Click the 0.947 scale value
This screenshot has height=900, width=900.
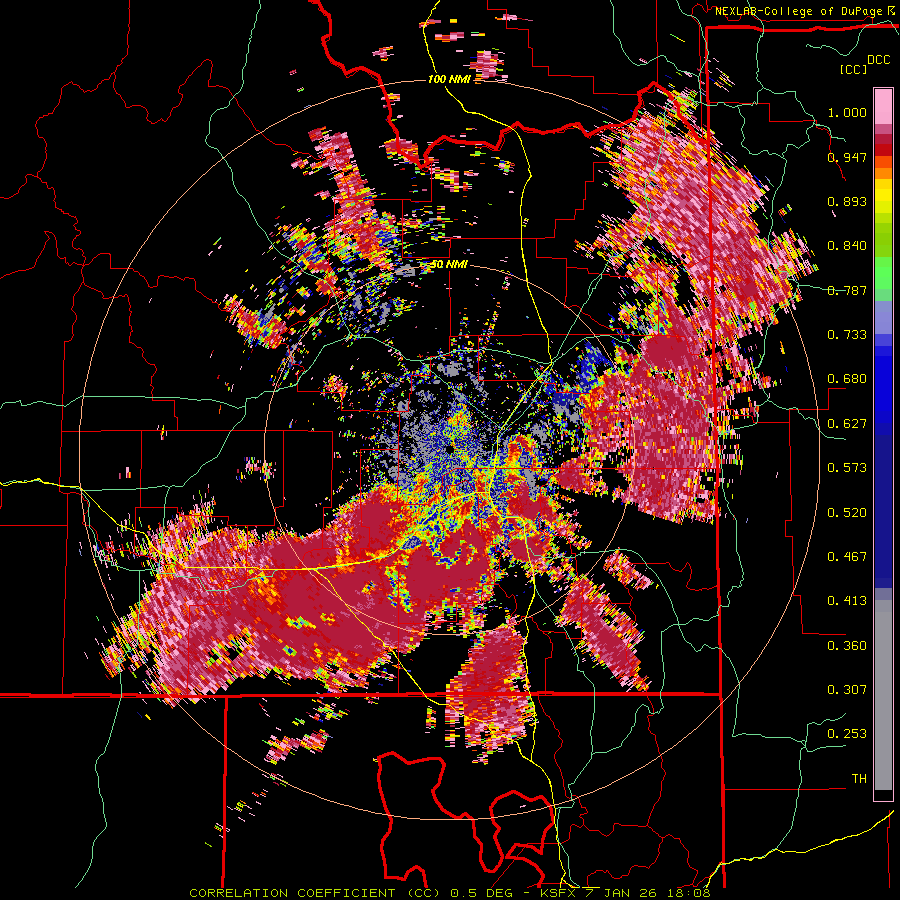[847, 157]
